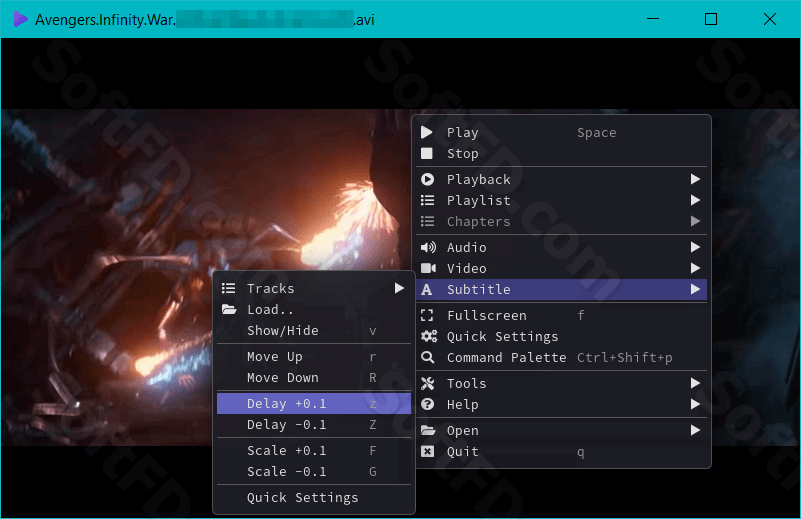
Task: Click the Quick Settings gears icon
Action: pyautogui.click(x=429, y=336)
